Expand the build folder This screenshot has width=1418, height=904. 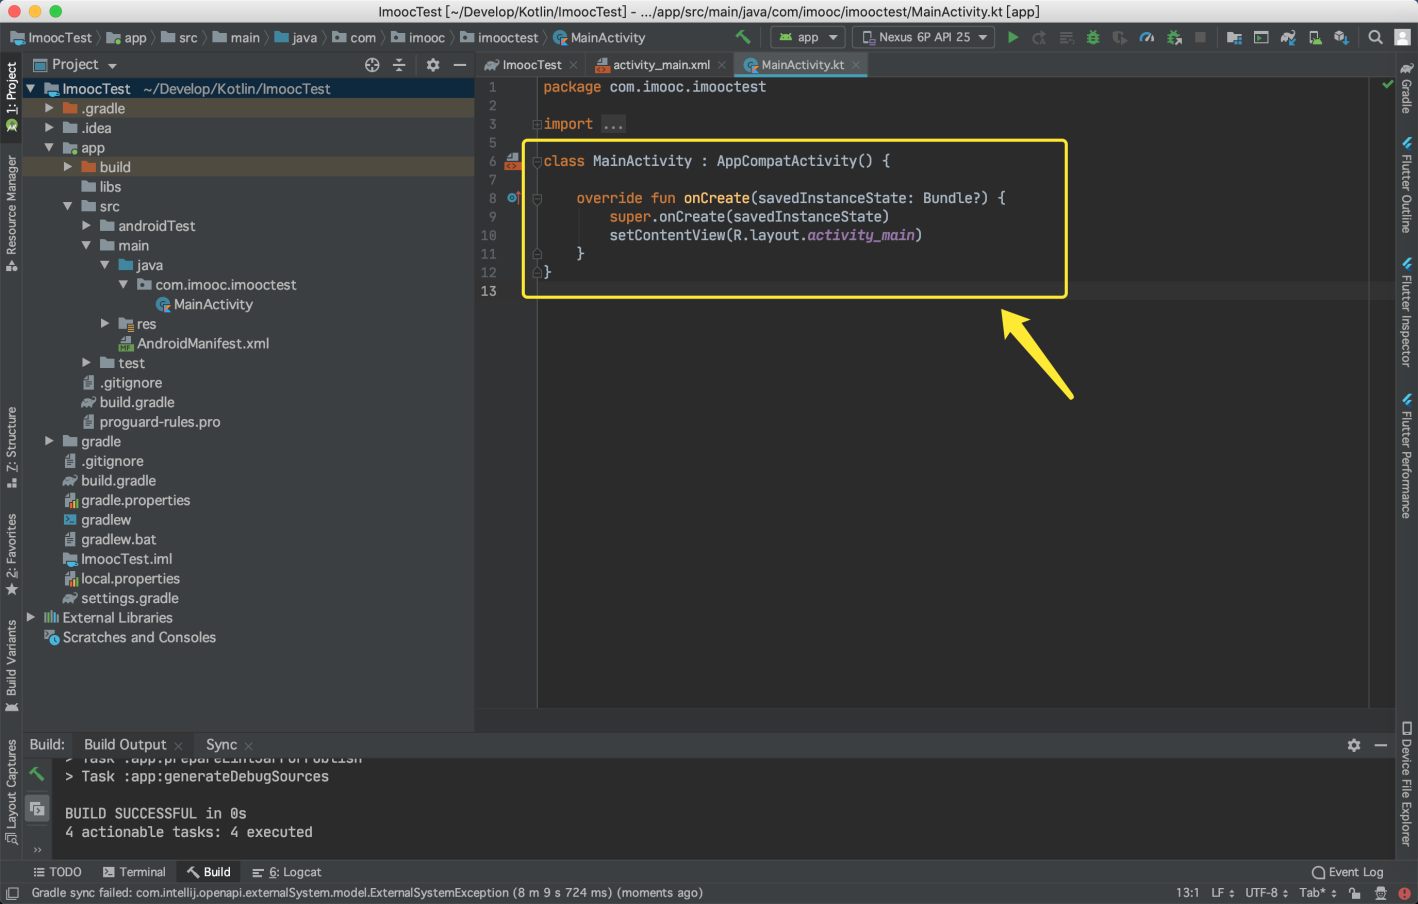68,167
